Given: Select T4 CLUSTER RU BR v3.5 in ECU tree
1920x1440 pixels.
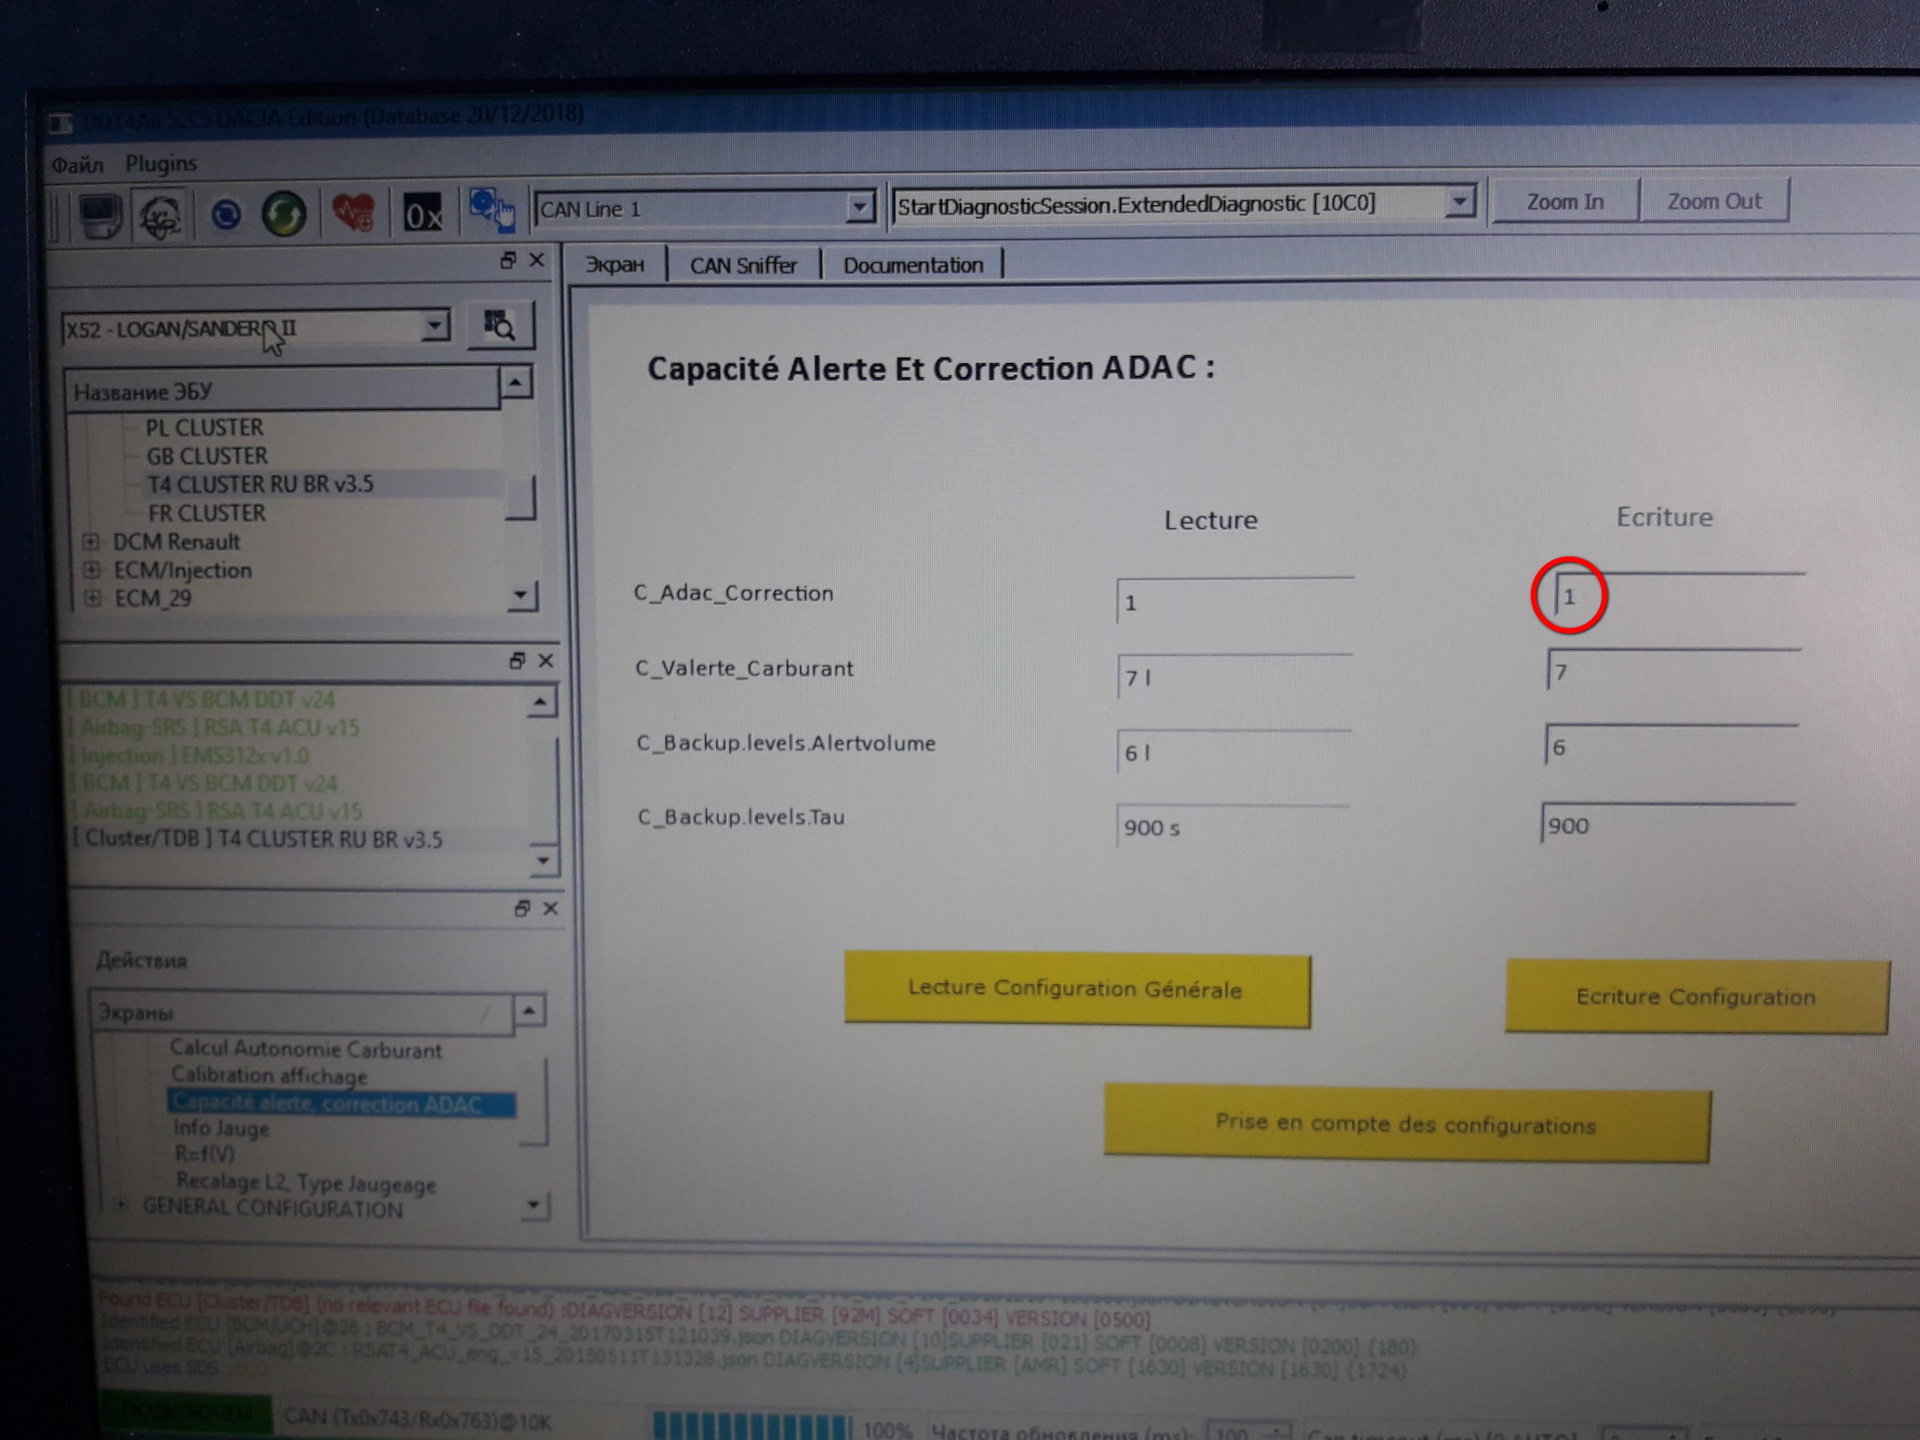Looking at the screenshot, I should click(261, 485).
